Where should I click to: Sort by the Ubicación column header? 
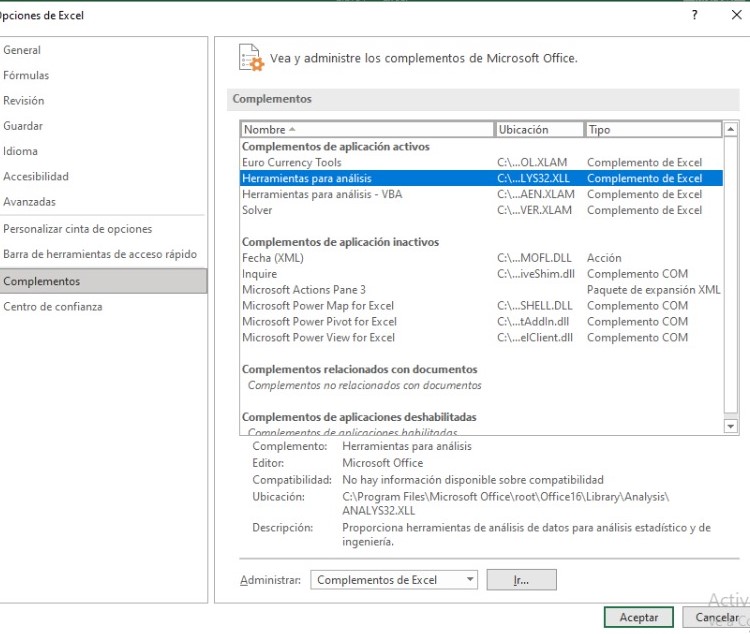[x=539, y=130]
